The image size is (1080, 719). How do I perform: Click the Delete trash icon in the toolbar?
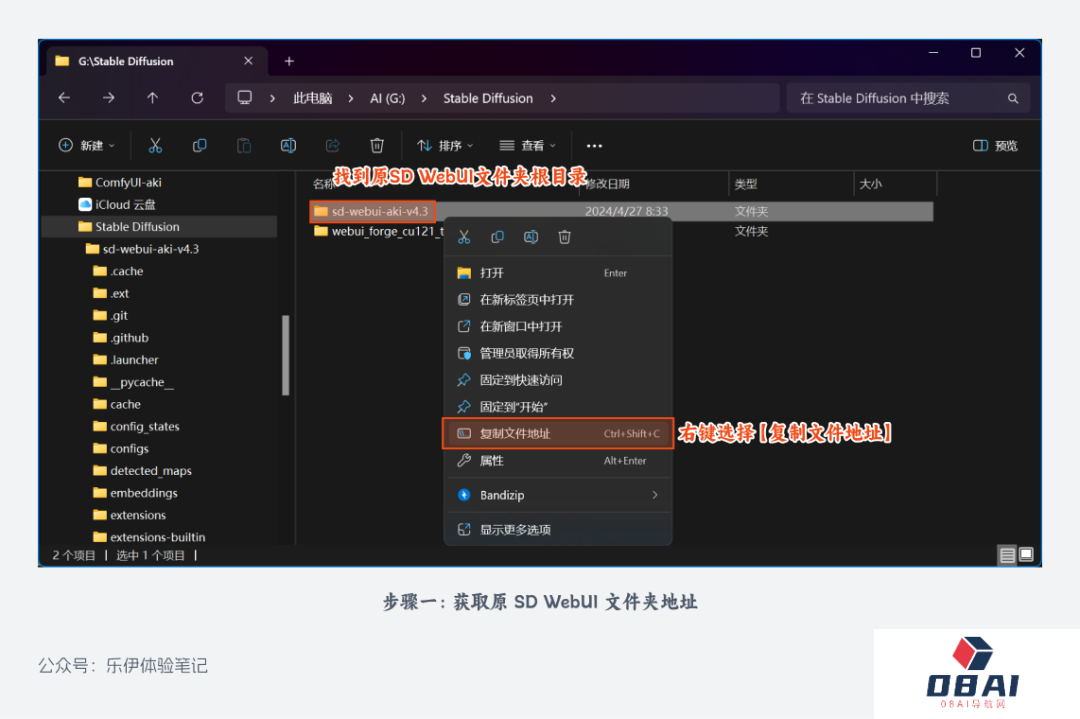point(377,145)
